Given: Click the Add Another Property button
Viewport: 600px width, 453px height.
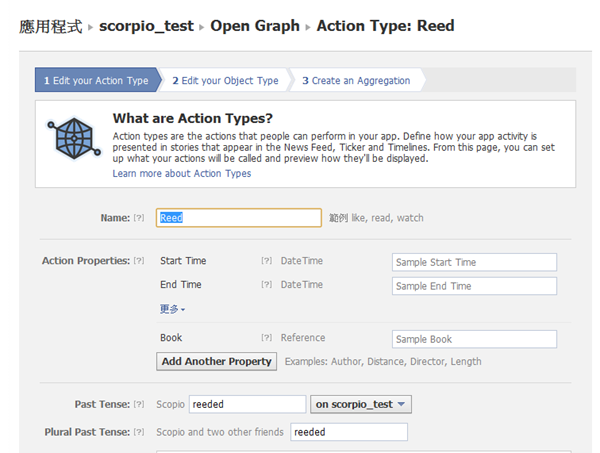Looking at the screenshot, I should pyautogui.click(x=216, y=361).
